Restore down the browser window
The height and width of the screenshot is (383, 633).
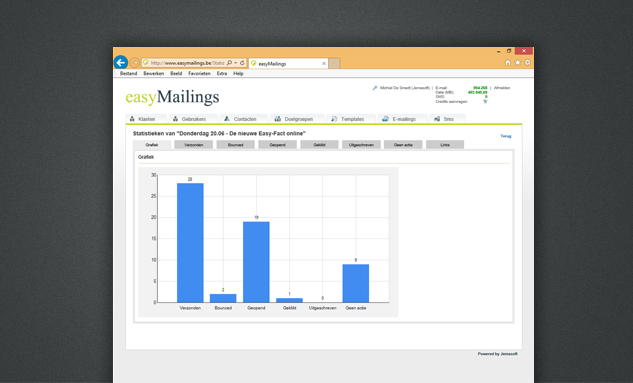point(509,51)
